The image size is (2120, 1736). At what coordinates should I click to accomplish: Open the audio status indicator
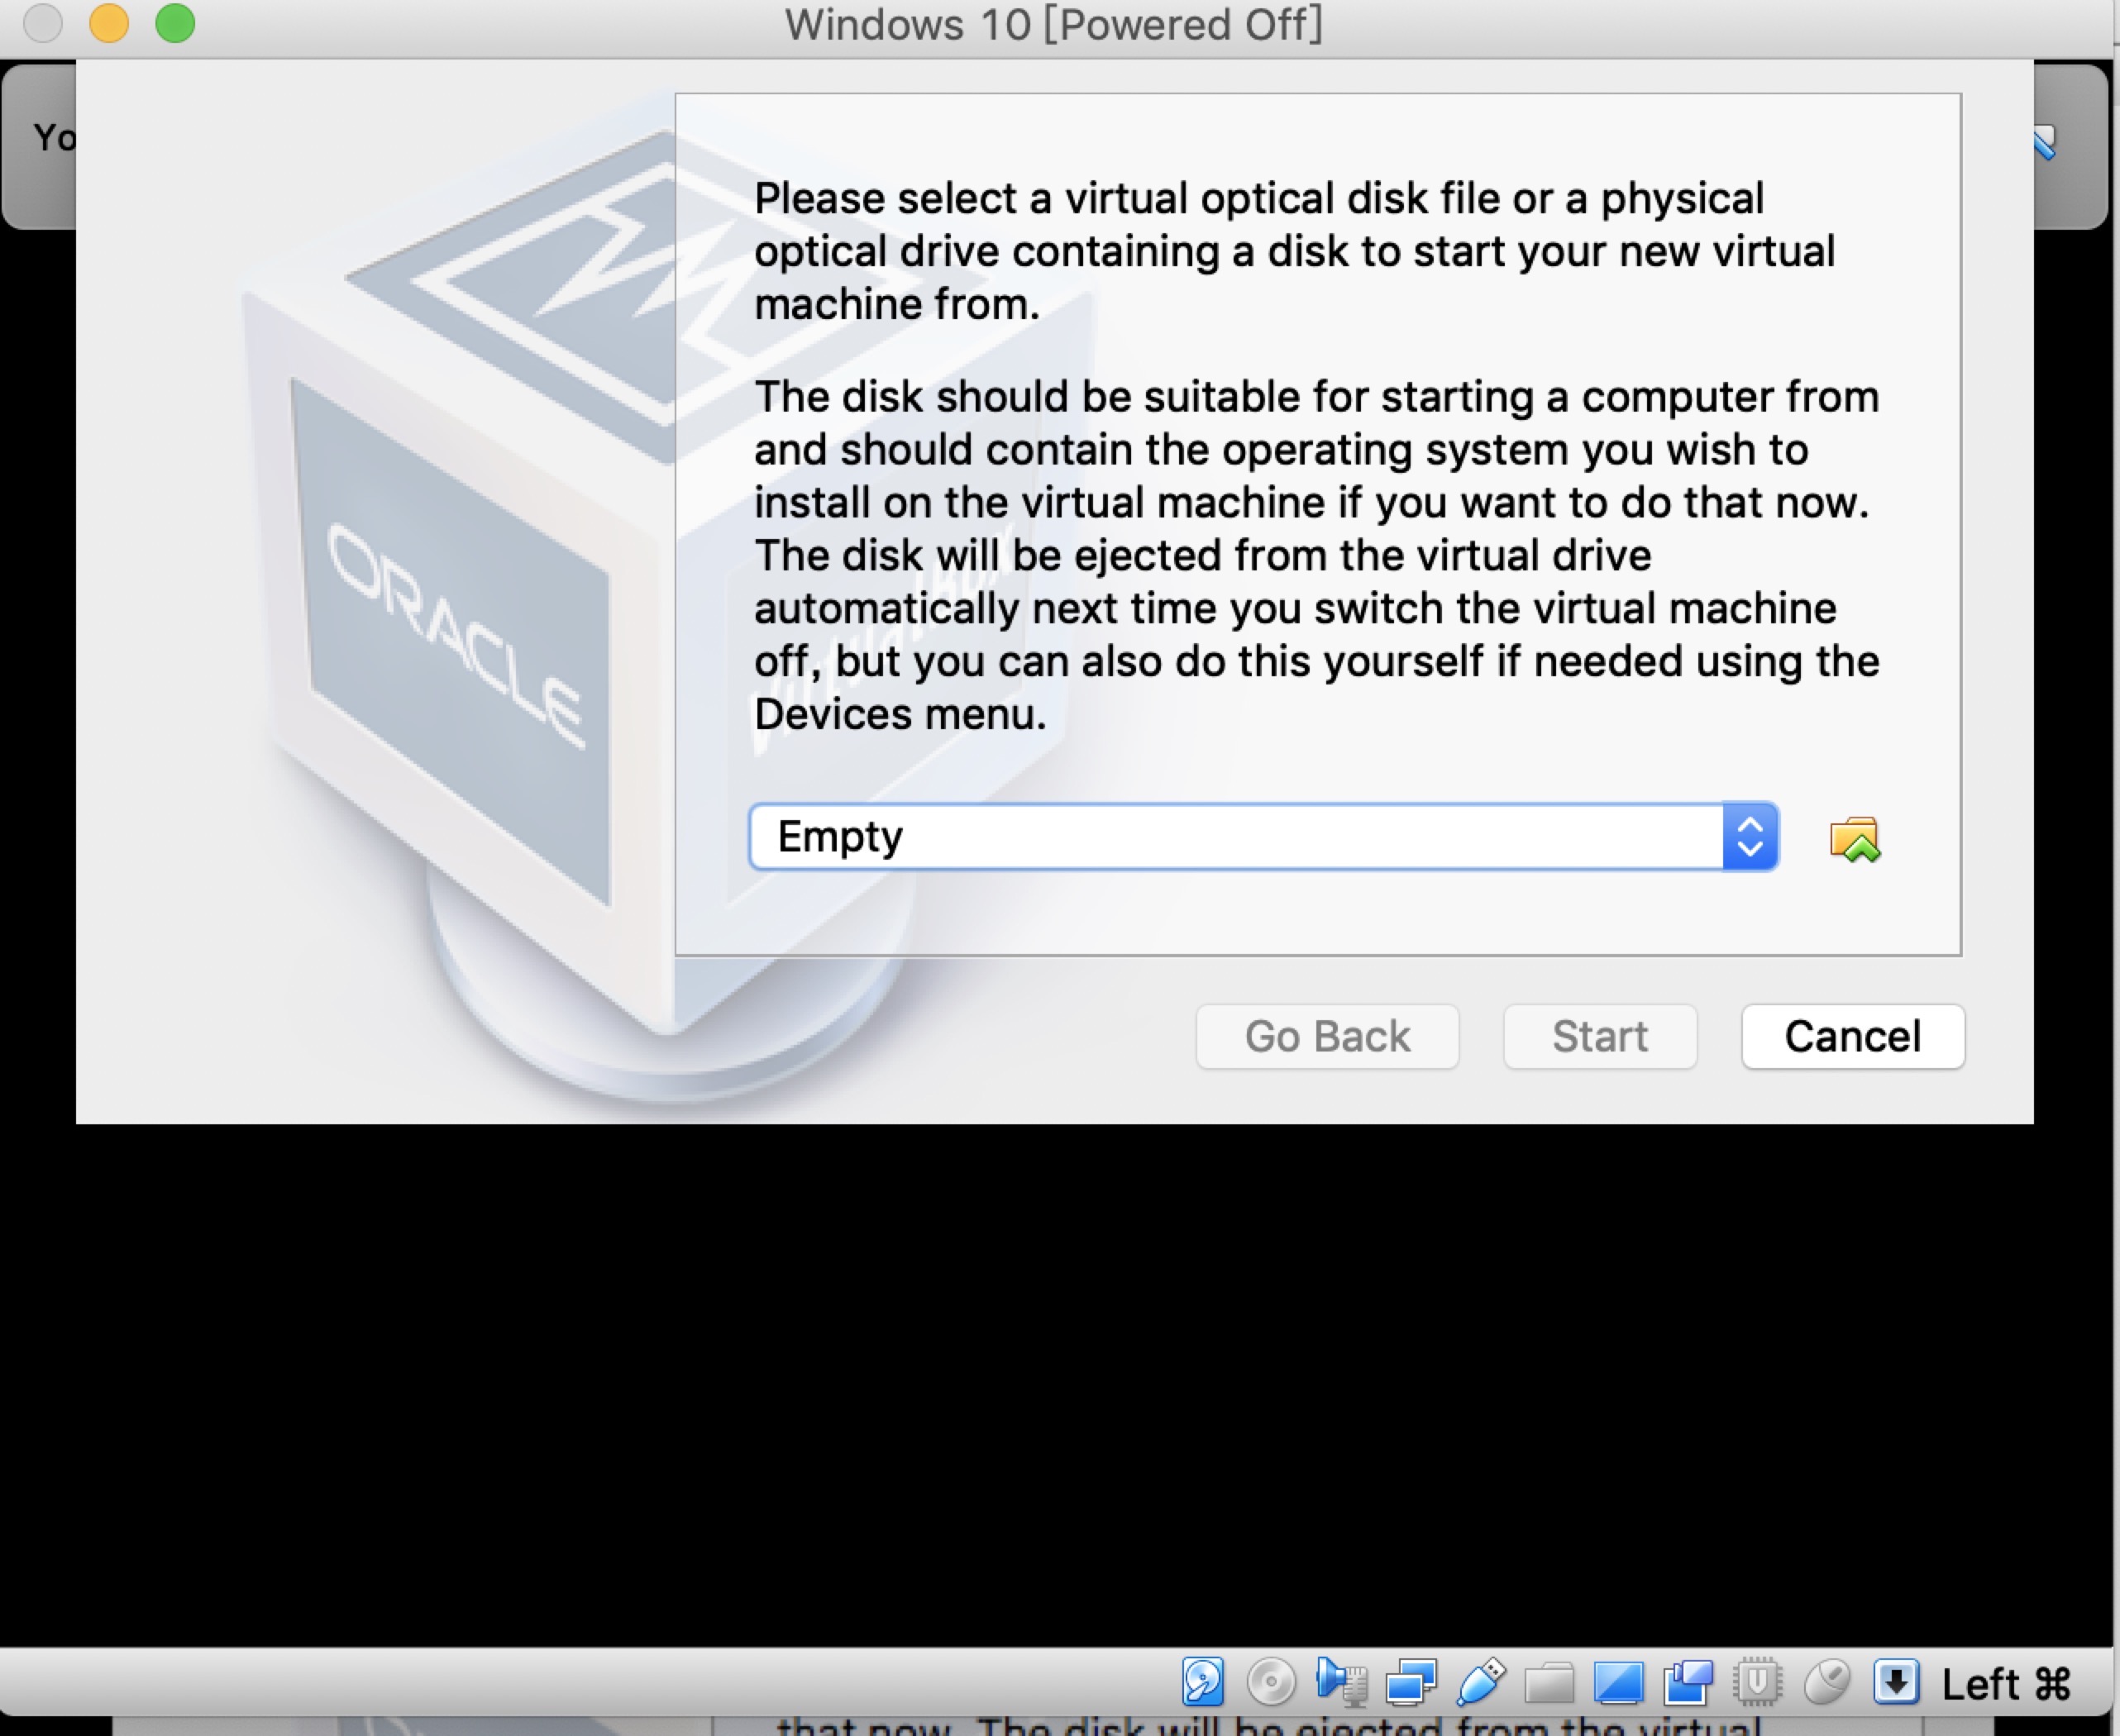tap(1342, 1682)
